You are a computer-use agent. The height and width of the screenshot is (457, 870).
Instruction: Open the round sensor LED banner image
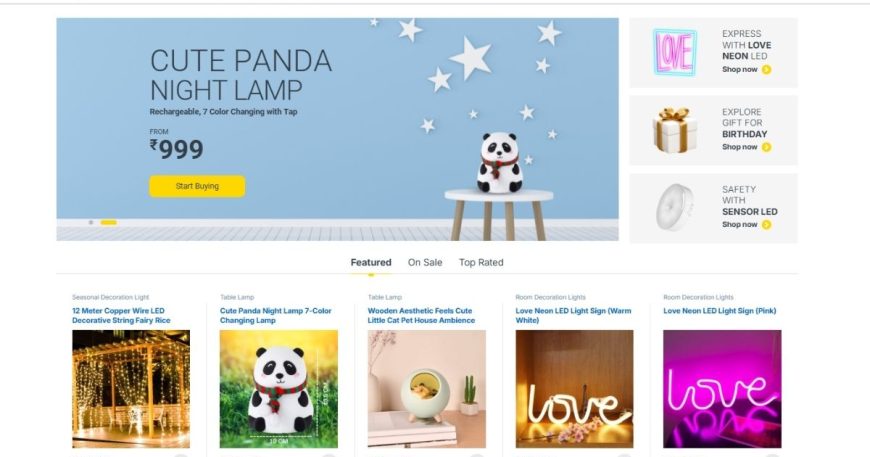coord(675,207)
